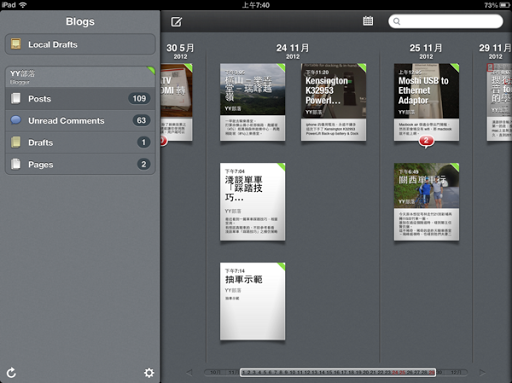Click the Blogs sidebar title

pos(80,21)
